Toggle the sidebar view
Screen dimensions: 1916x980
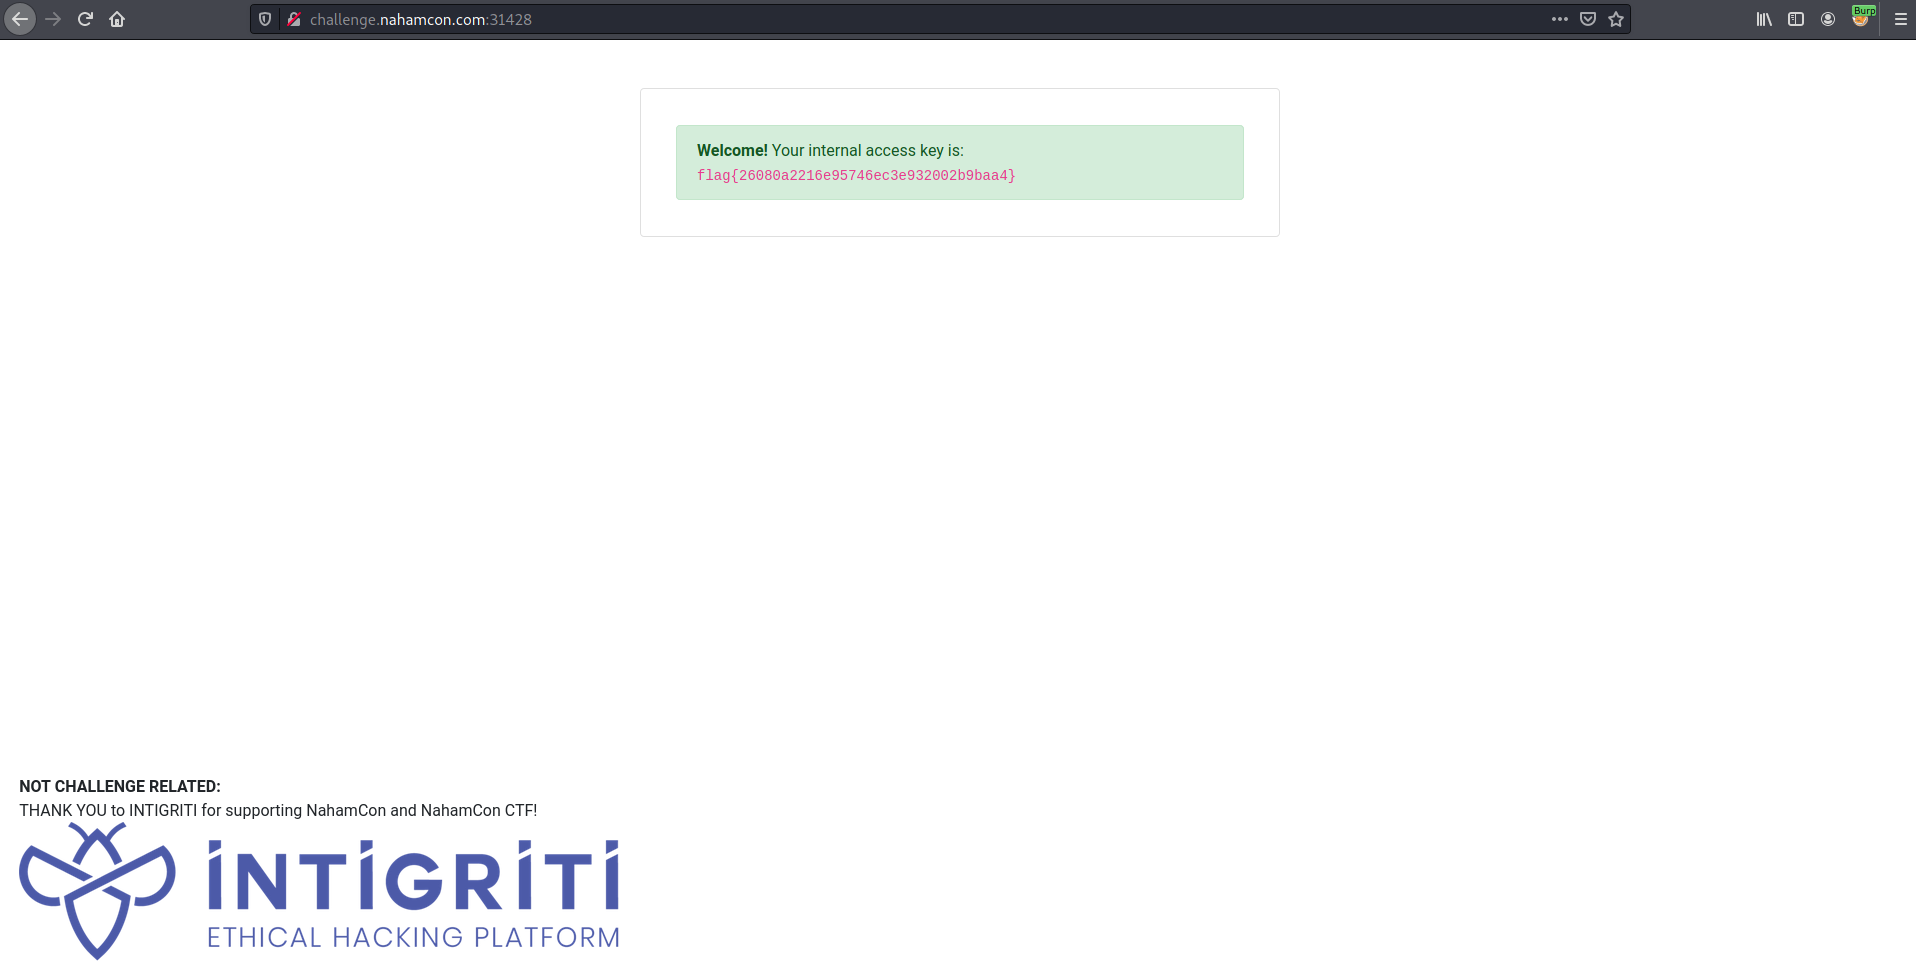[1796, 19]
